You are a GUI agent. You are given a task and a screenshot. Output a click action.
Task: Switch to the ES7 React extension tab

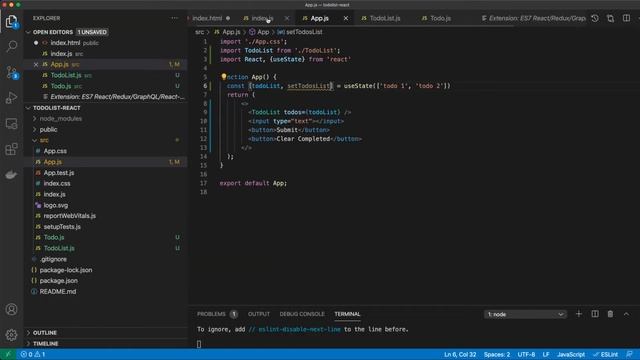point(533,18)
